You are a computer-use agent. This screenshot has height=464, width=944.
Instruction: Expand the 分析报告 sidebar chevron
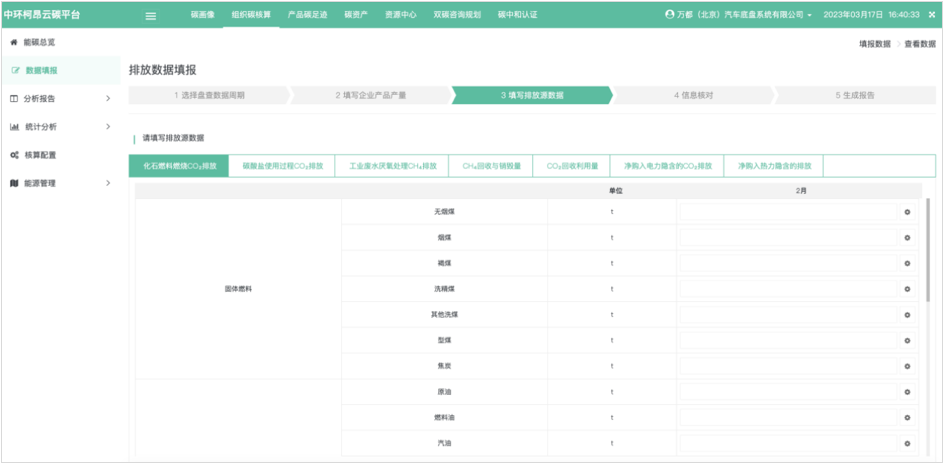pos(108,99)
